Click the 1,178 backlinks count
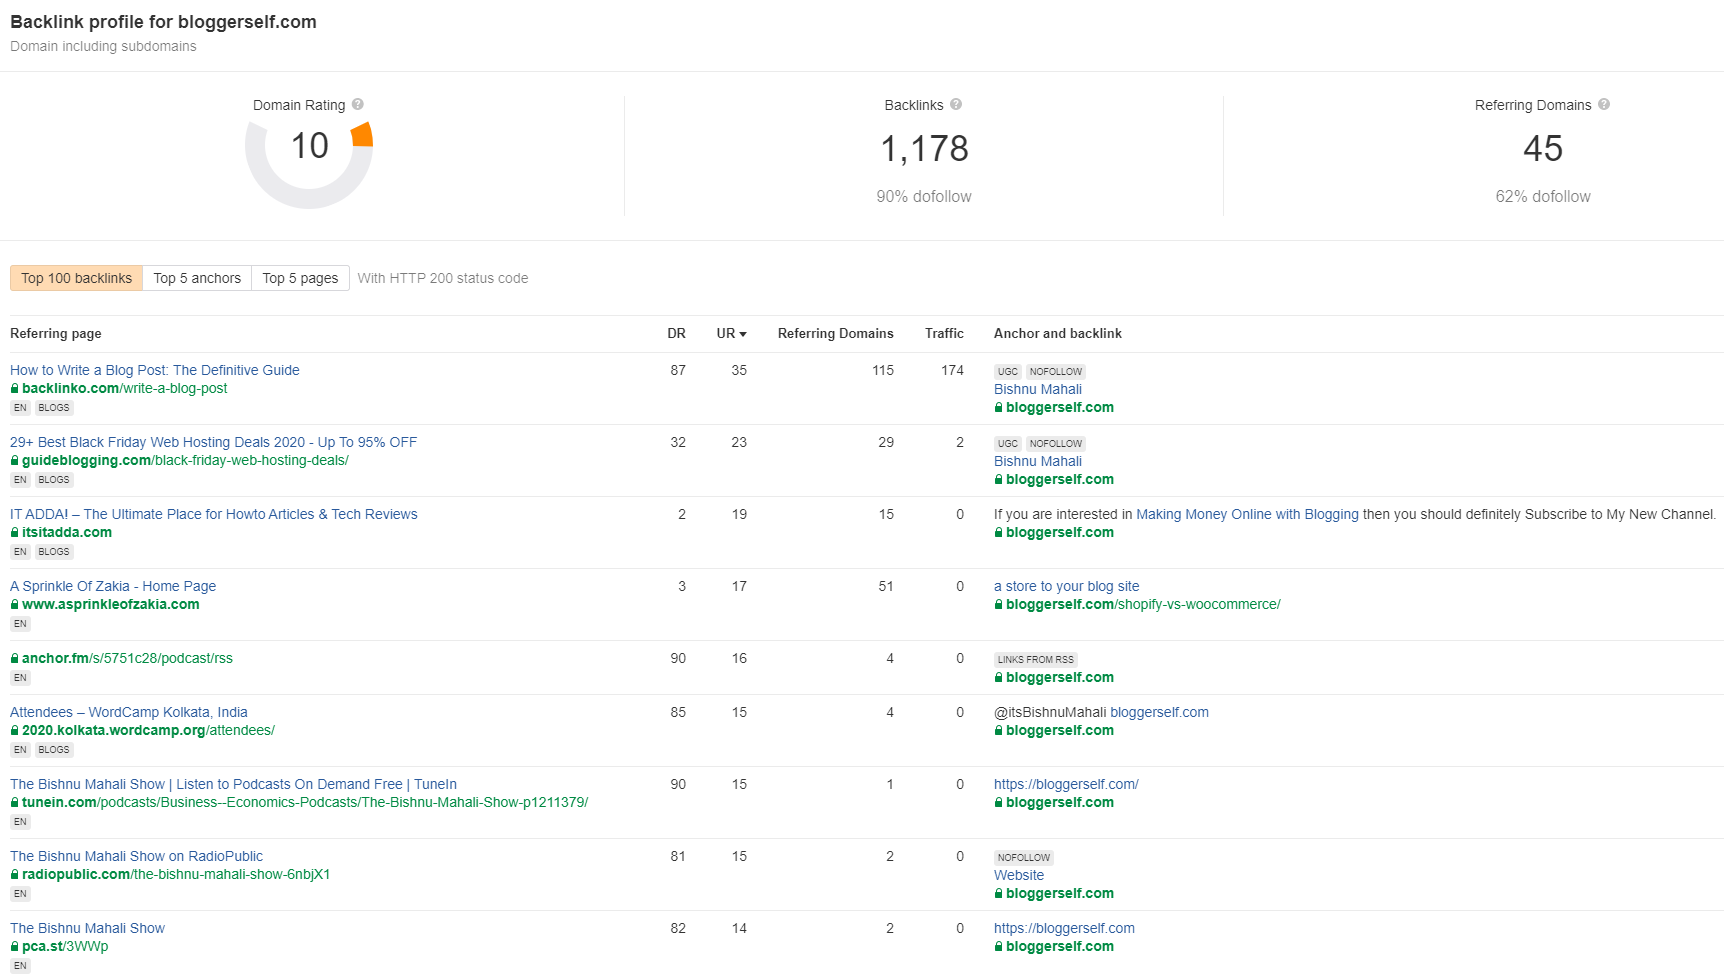This screenshot has height=979, width=1724. click(x=924, y=149)
